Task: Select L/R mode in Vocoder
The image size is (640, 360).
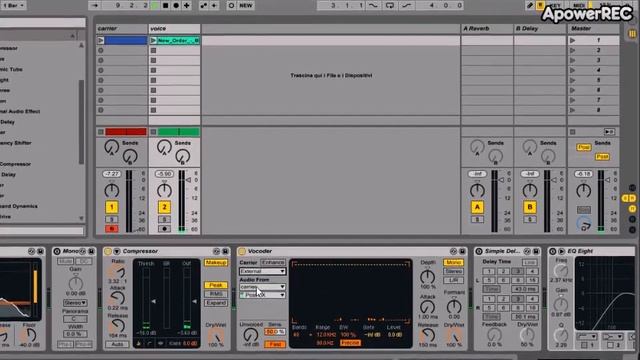Action: pos(453,280)
